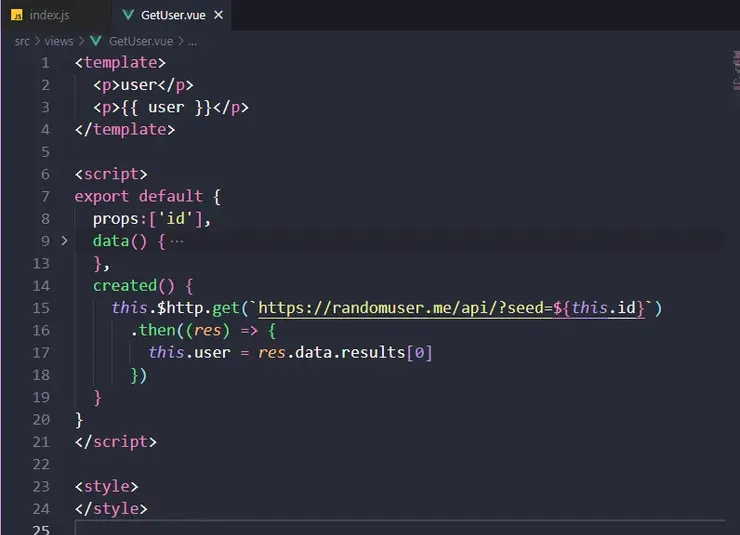Click the props:['id'] line
The width and height of the screenshot is (740, 535).
[151, 219]
